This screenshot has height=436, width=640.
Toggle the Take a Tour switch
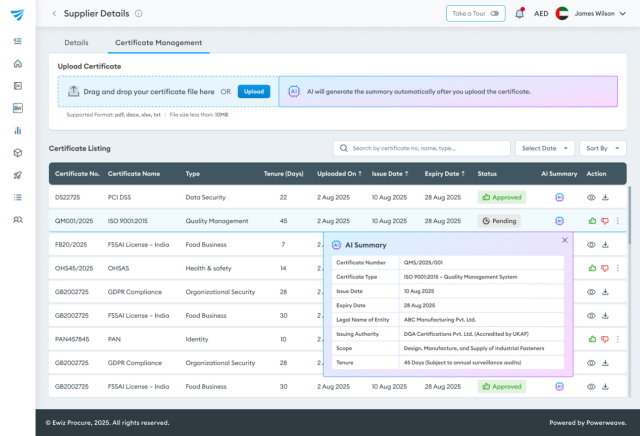494,13
